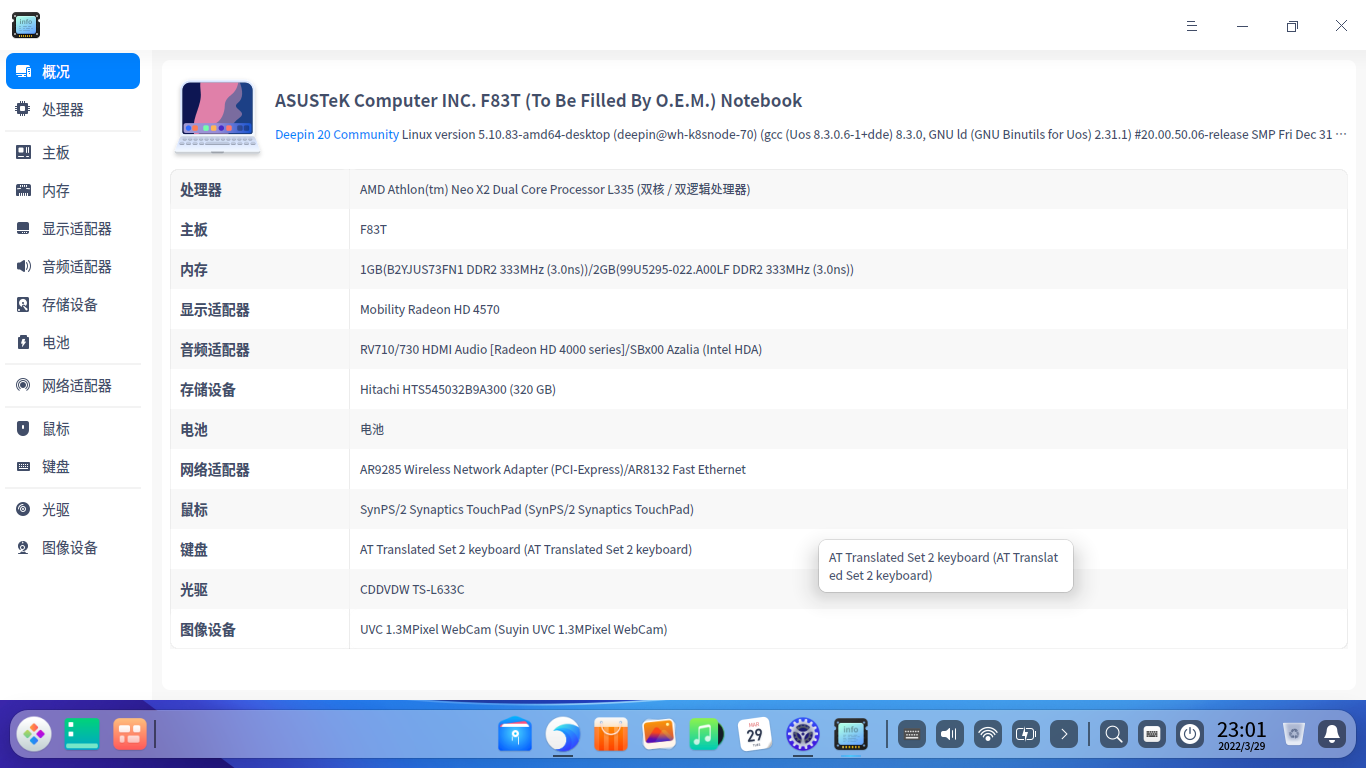Click the battery charging tray icon
The image size is (1366, 768).
point(1026,735)
